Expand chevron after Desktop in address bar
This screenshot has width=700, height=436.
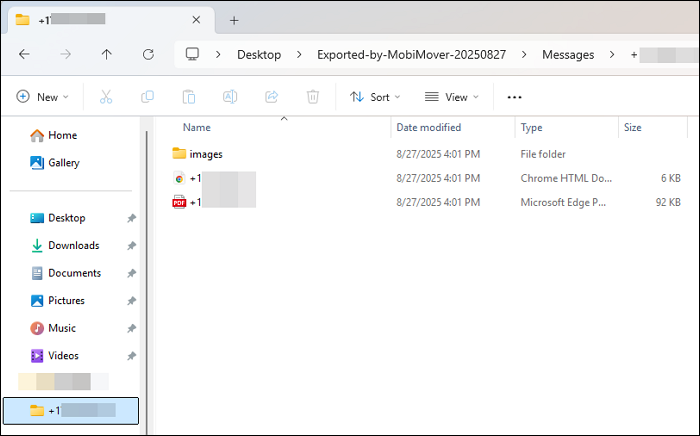pos(299,54)
